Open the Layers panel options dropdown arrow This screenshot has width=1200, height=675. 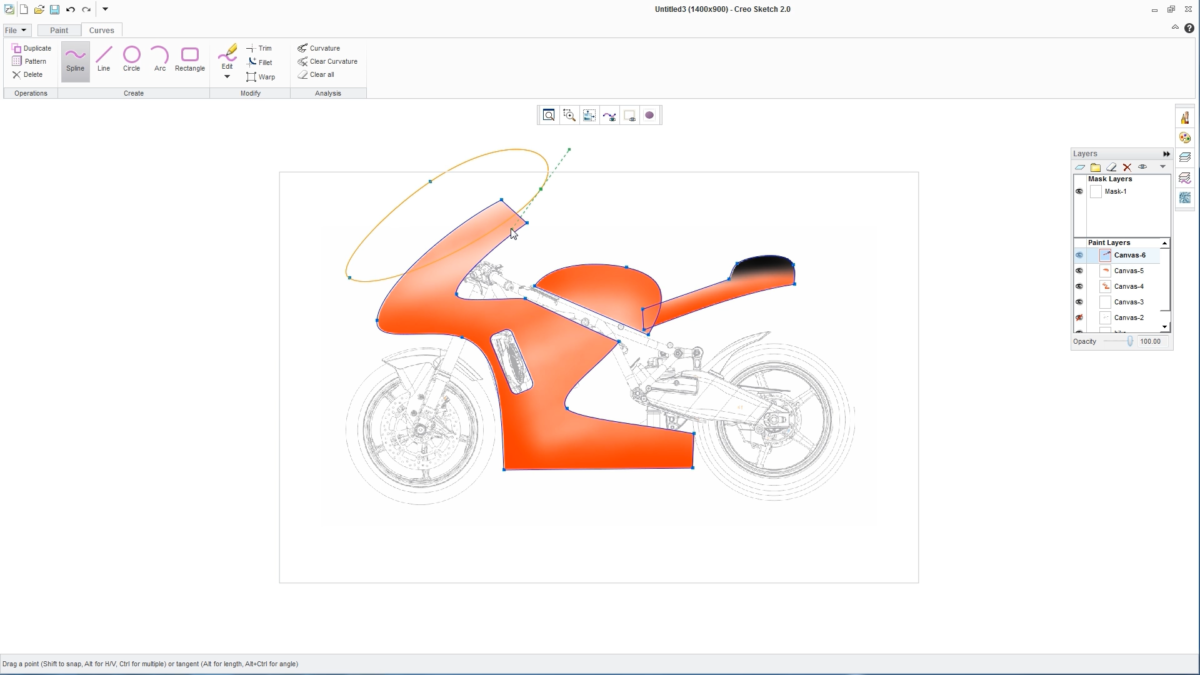(x=1162, y=167)
